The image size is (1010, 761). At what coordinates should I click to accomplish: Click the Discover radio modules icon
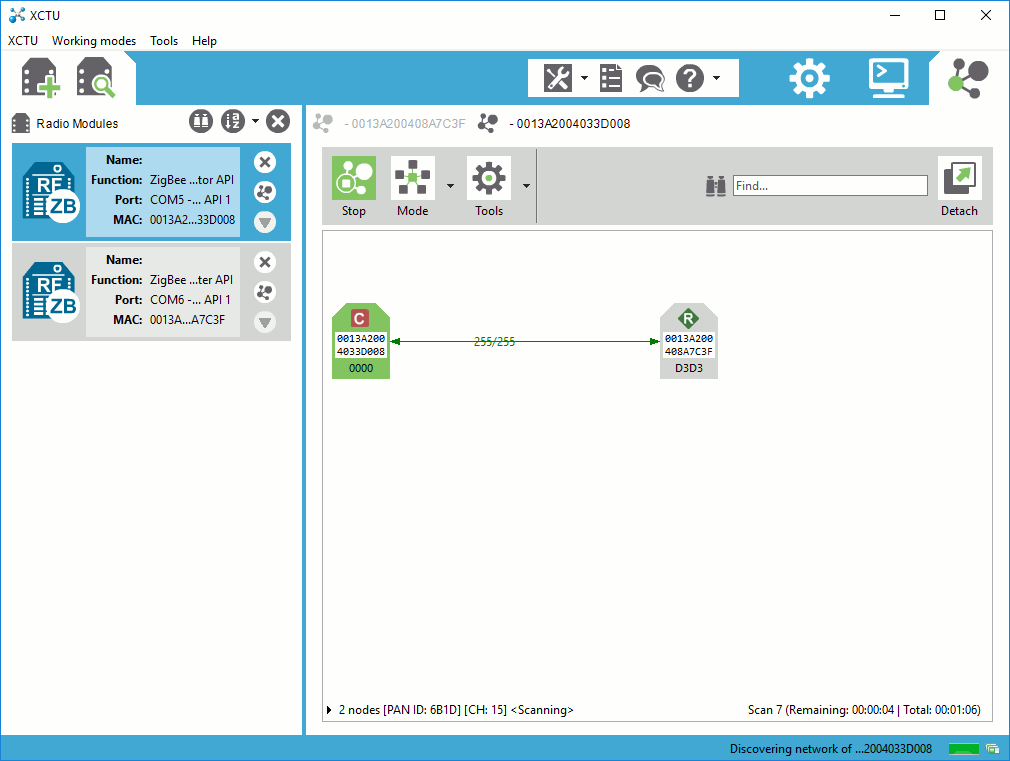(95, 78)
